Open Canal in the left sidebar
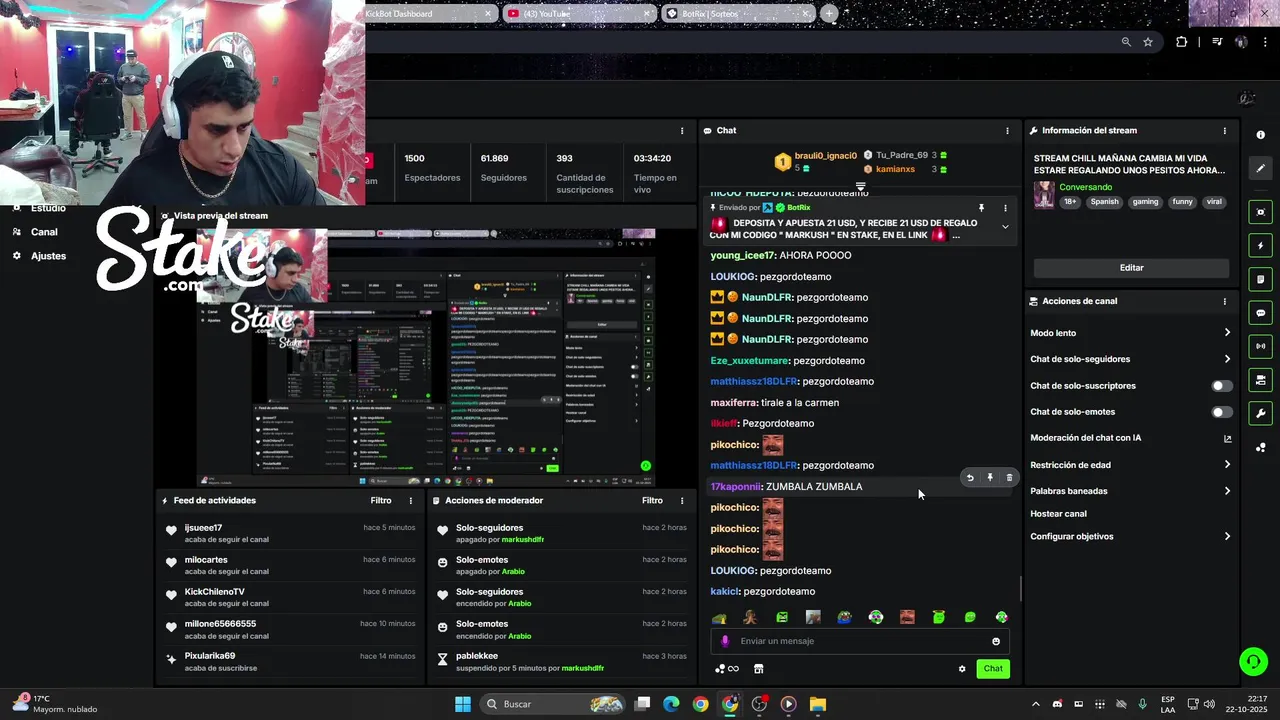Image resolution: width=1280 pixels, height=720 pixels. pyautogui.click(x=44, y=232)
